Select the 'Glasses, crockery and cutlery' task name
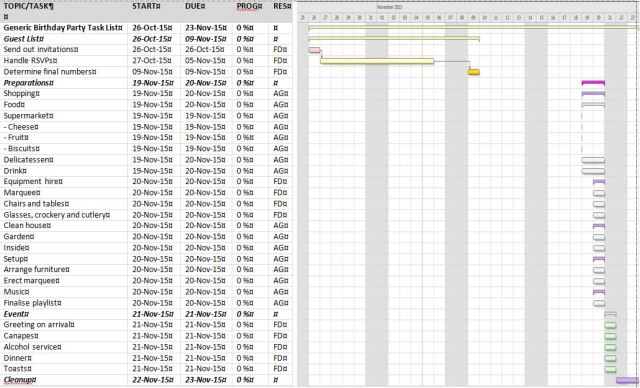The height and width of the screenshot is (388, 640). (x=57, y=215)
